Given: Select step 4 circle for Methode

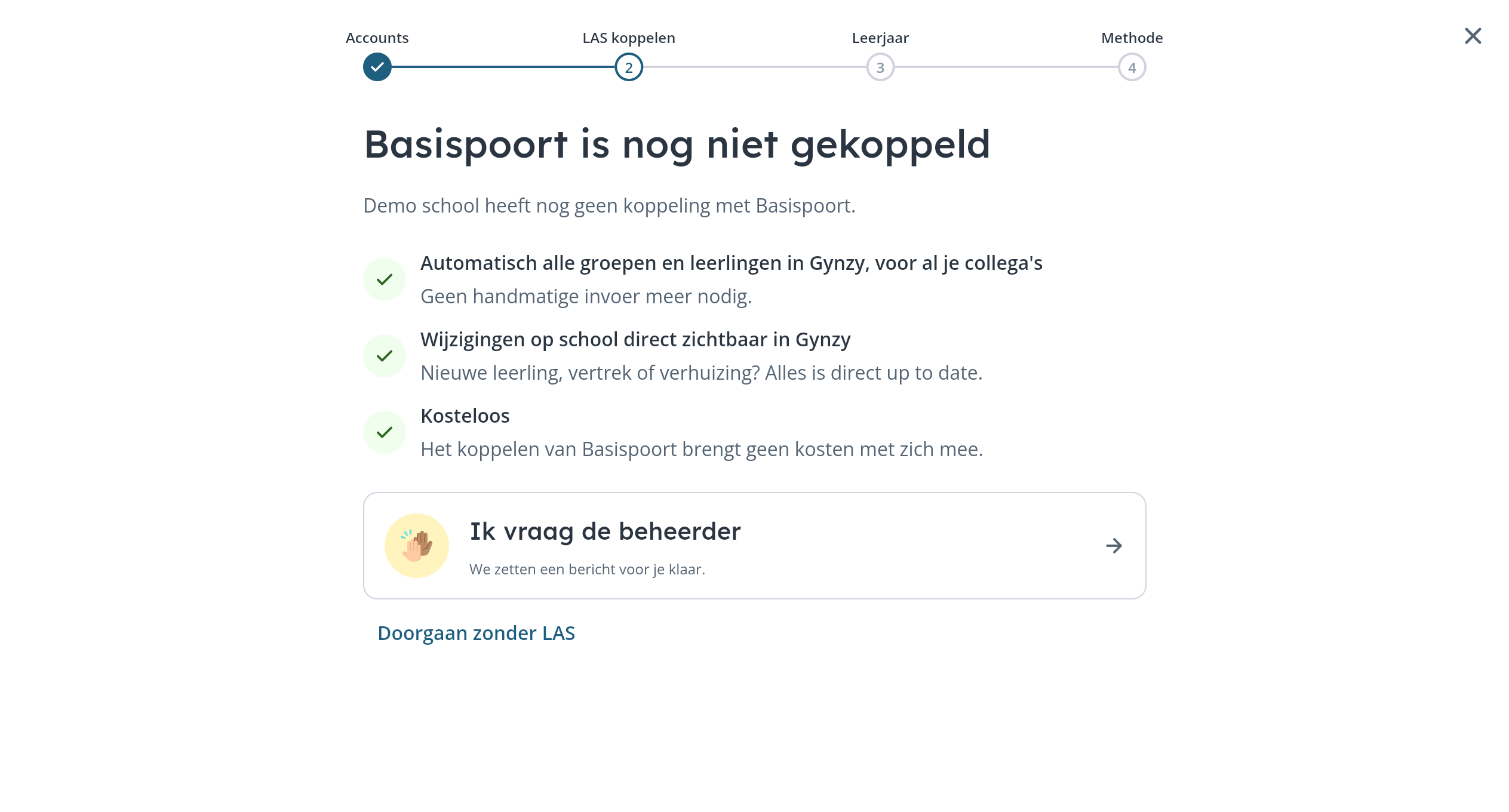Looking at the screenshot, I should 1132,67.
